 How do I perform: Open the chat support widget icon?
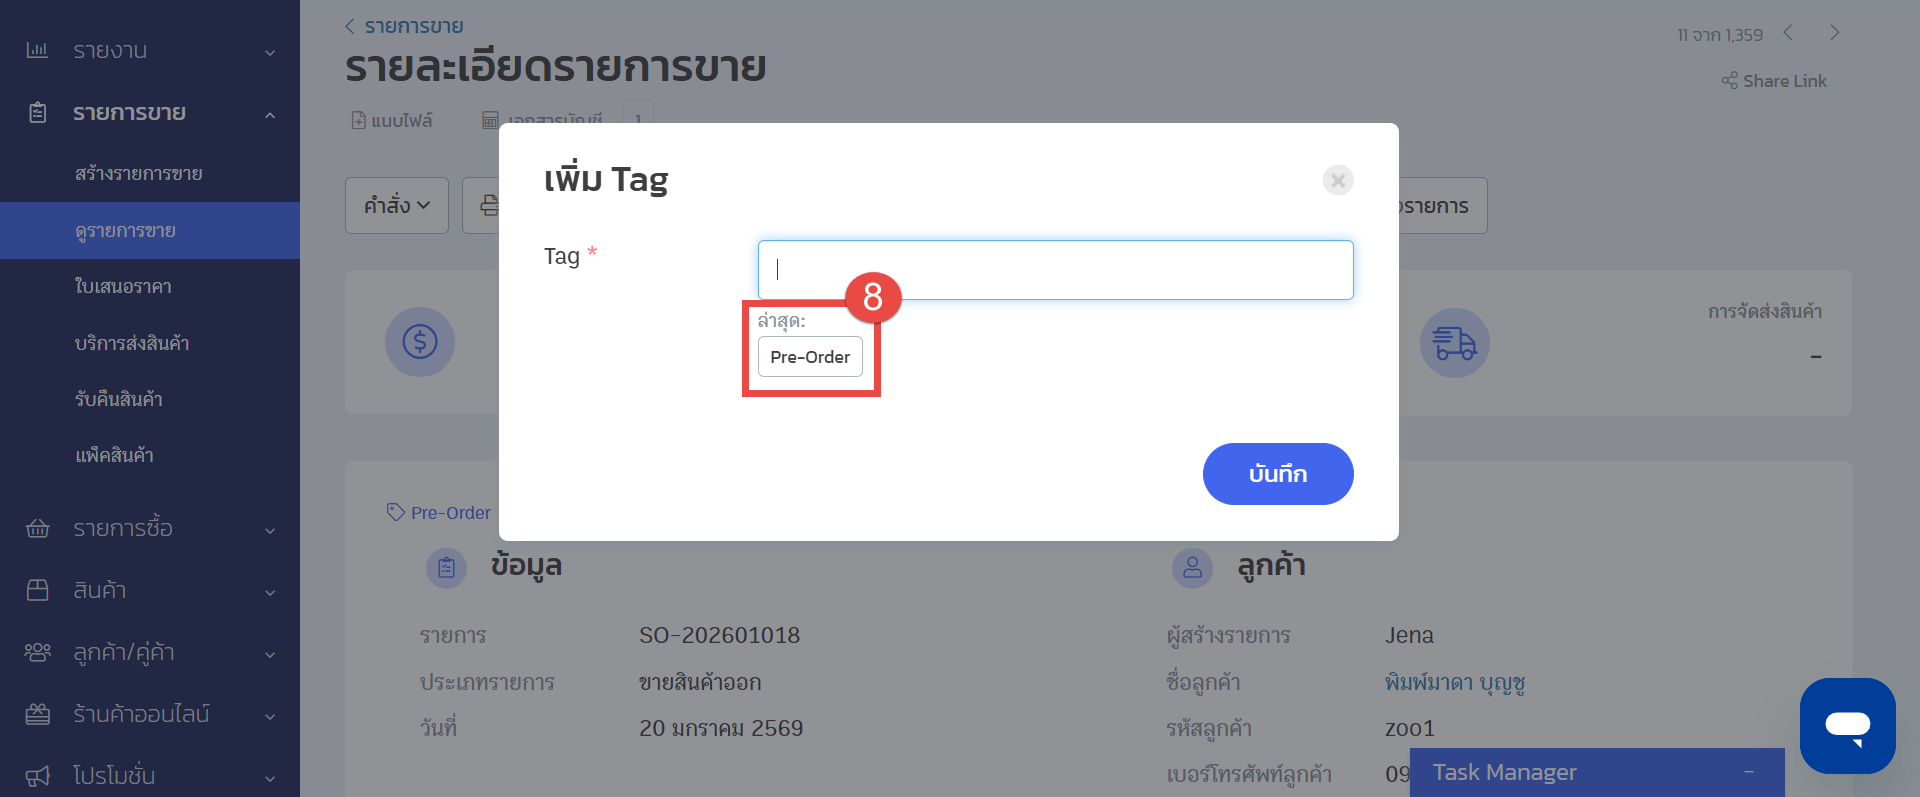click(1846, 725)
